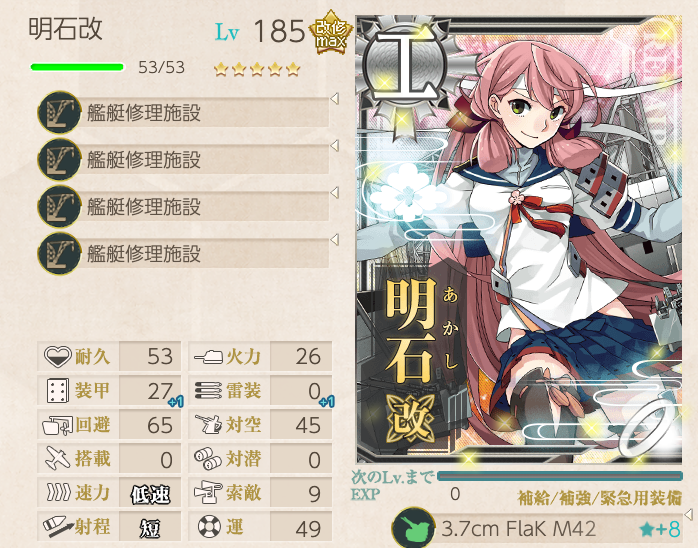698x548 pixels.
Task: Click the first 艦艇修理施設 repair crane icon
Action: tap(59, 112)
